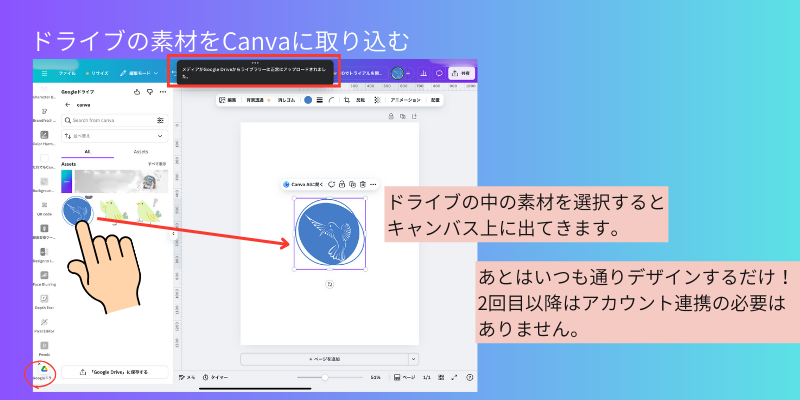The image size is (800, 400).
Task: Lock the selected element via floating toolbar
Action: [x=342, y=184]
